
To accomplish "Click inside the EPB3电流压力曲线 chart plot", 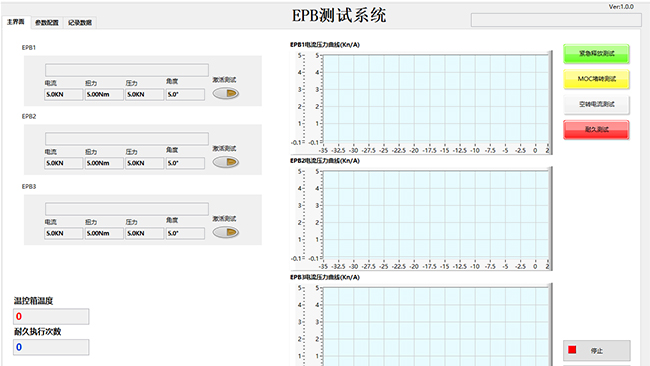I will tap(436, 327).
